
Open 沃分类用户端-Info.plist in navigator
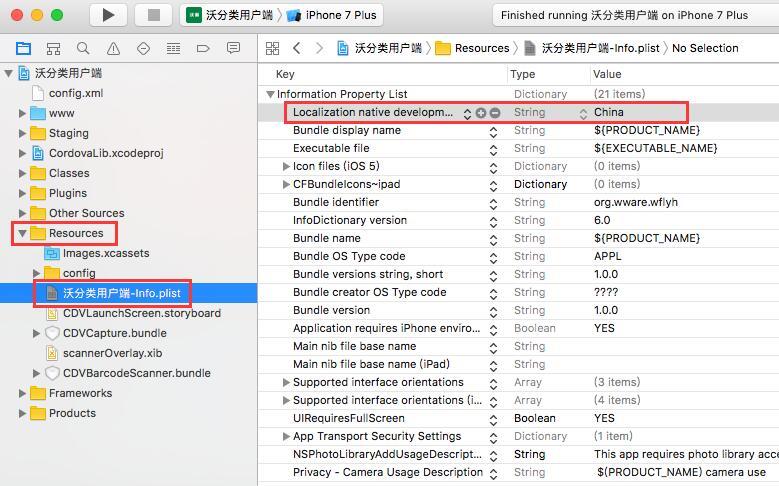pos(122,293)
